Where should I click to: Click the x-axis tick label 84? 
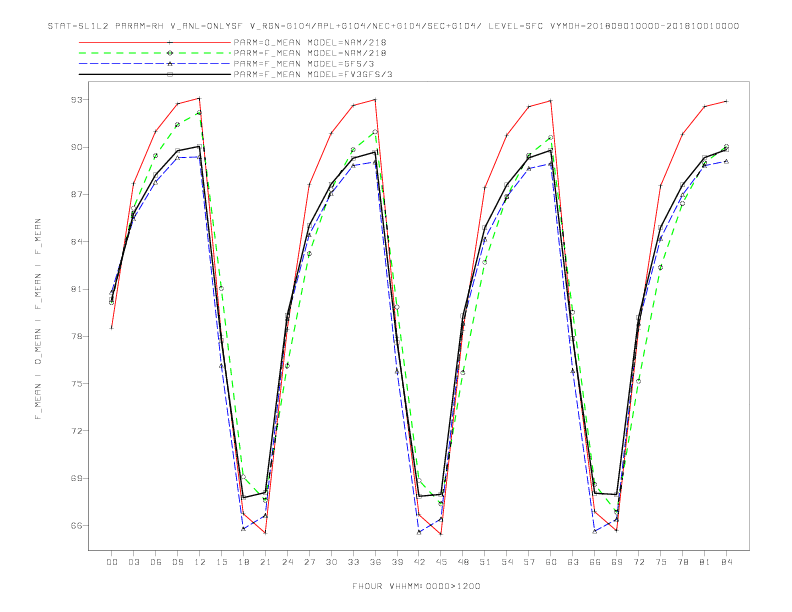(x=727, y=562)
